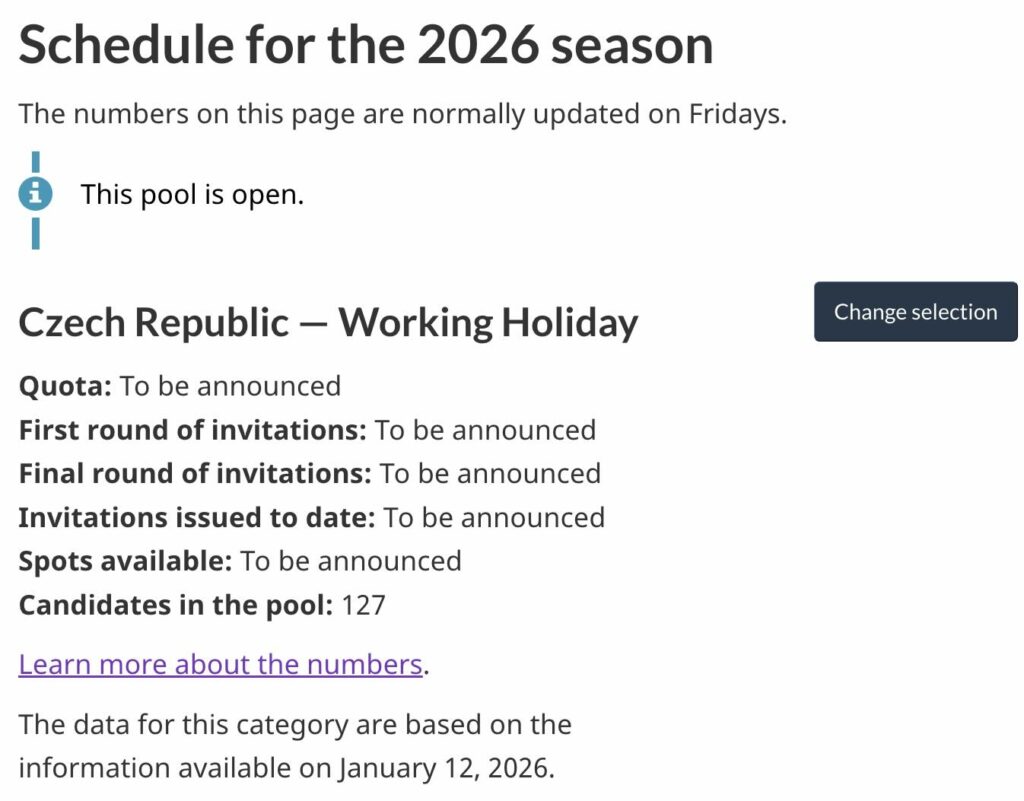Click To be announced beside Spots available
Viewport: 1024px width, 801px height.
(350, 560)
